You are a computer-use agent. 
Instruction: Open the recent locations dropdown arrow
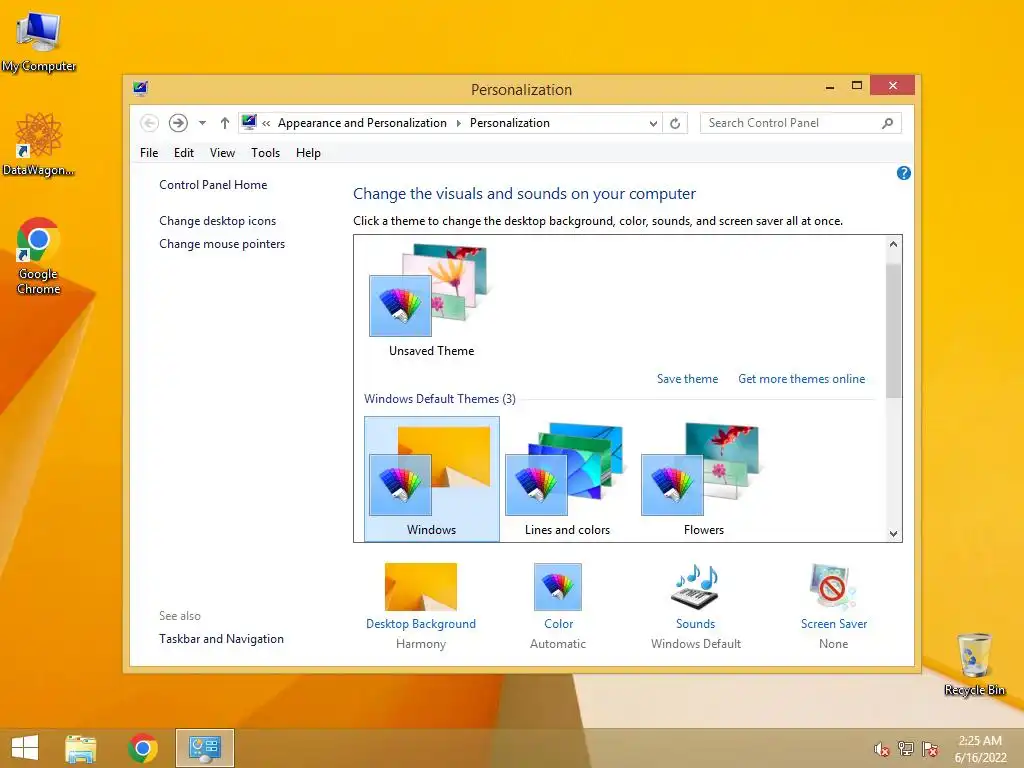click(202, 123)
